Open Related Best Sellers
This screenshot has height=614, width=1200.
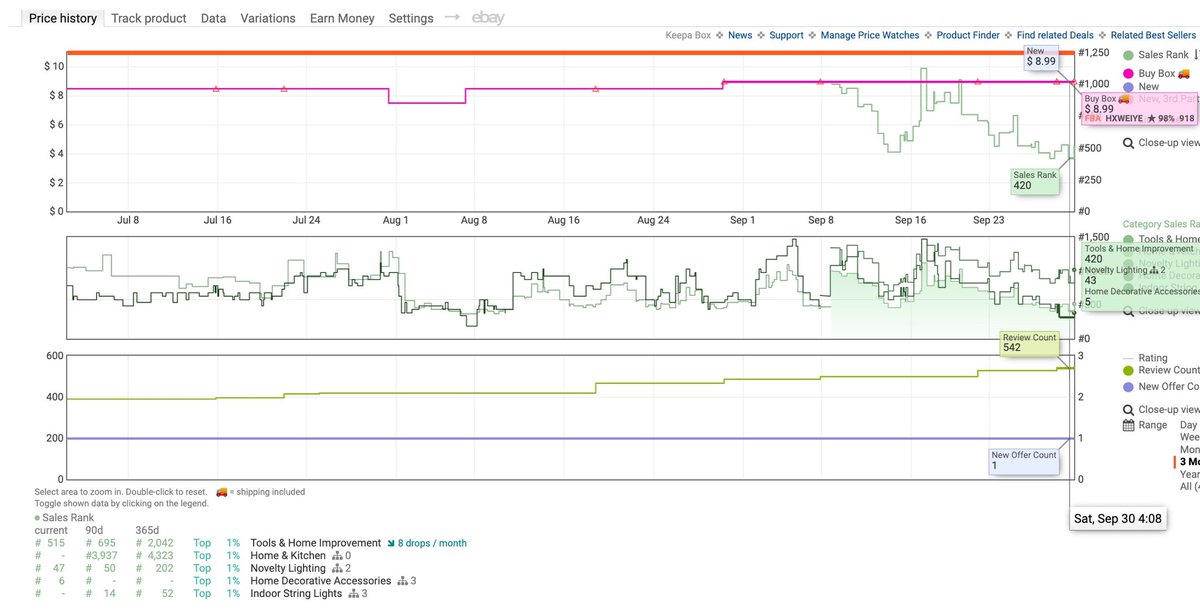1154,35
